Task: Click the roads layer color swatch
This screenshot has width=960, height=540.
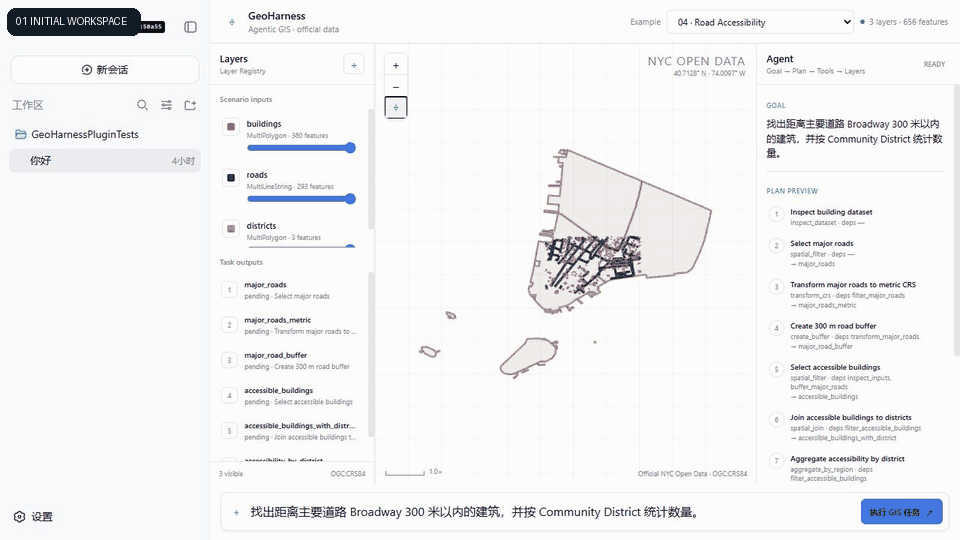Action: (x=231, y=178)
